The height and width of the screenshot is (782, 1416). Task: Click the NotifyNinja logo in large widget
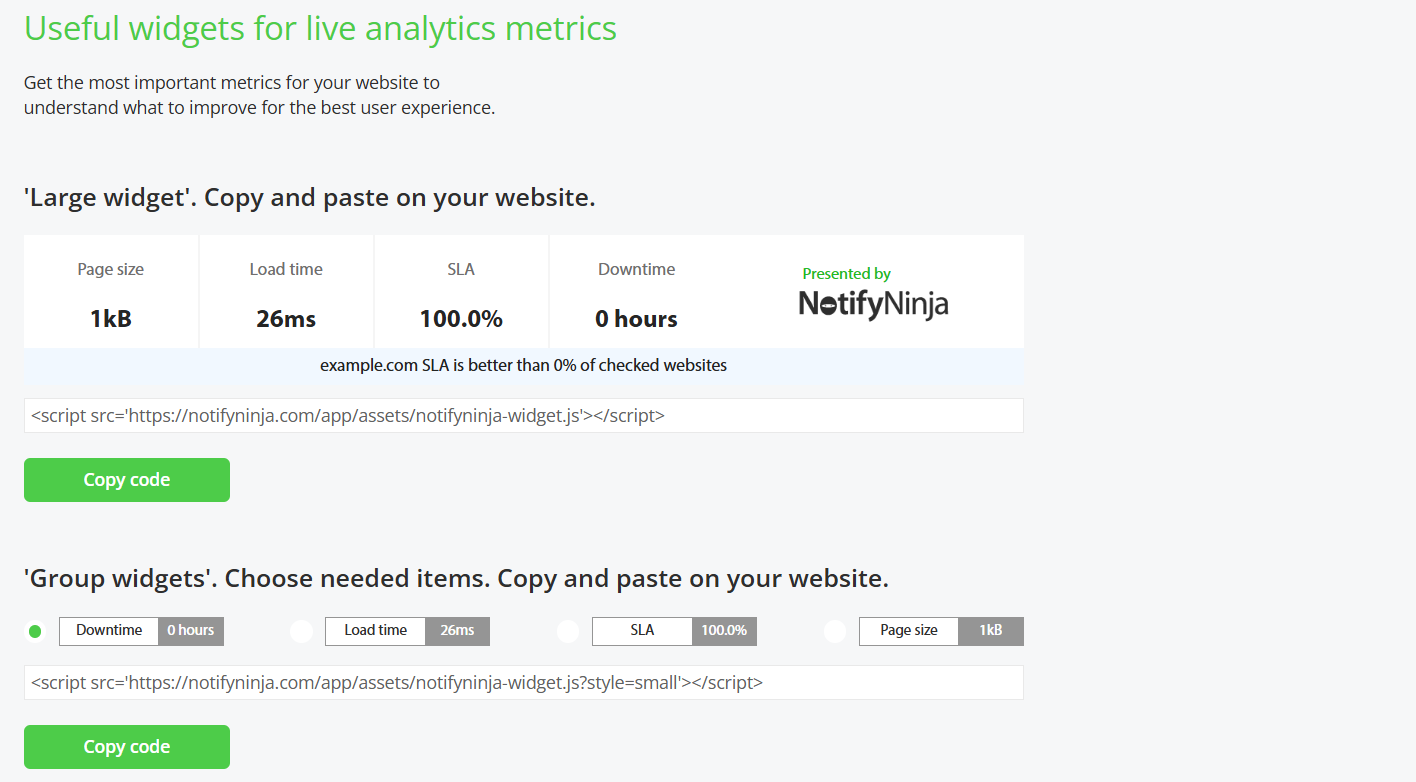(x=873, y=304)
